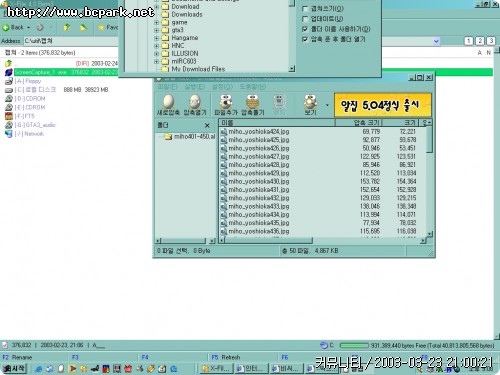Screen dimensions: 500x375
Task: Click the up-folder arrow icon in X-File toolbar
Action: pos(67,27)
